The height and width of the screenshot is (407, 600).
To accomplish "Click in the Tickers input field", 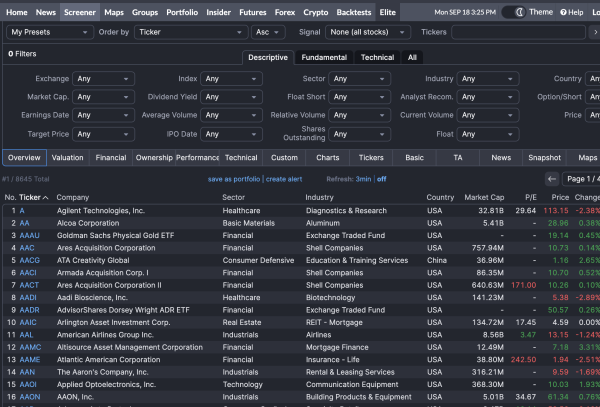I will pos(516,32).
